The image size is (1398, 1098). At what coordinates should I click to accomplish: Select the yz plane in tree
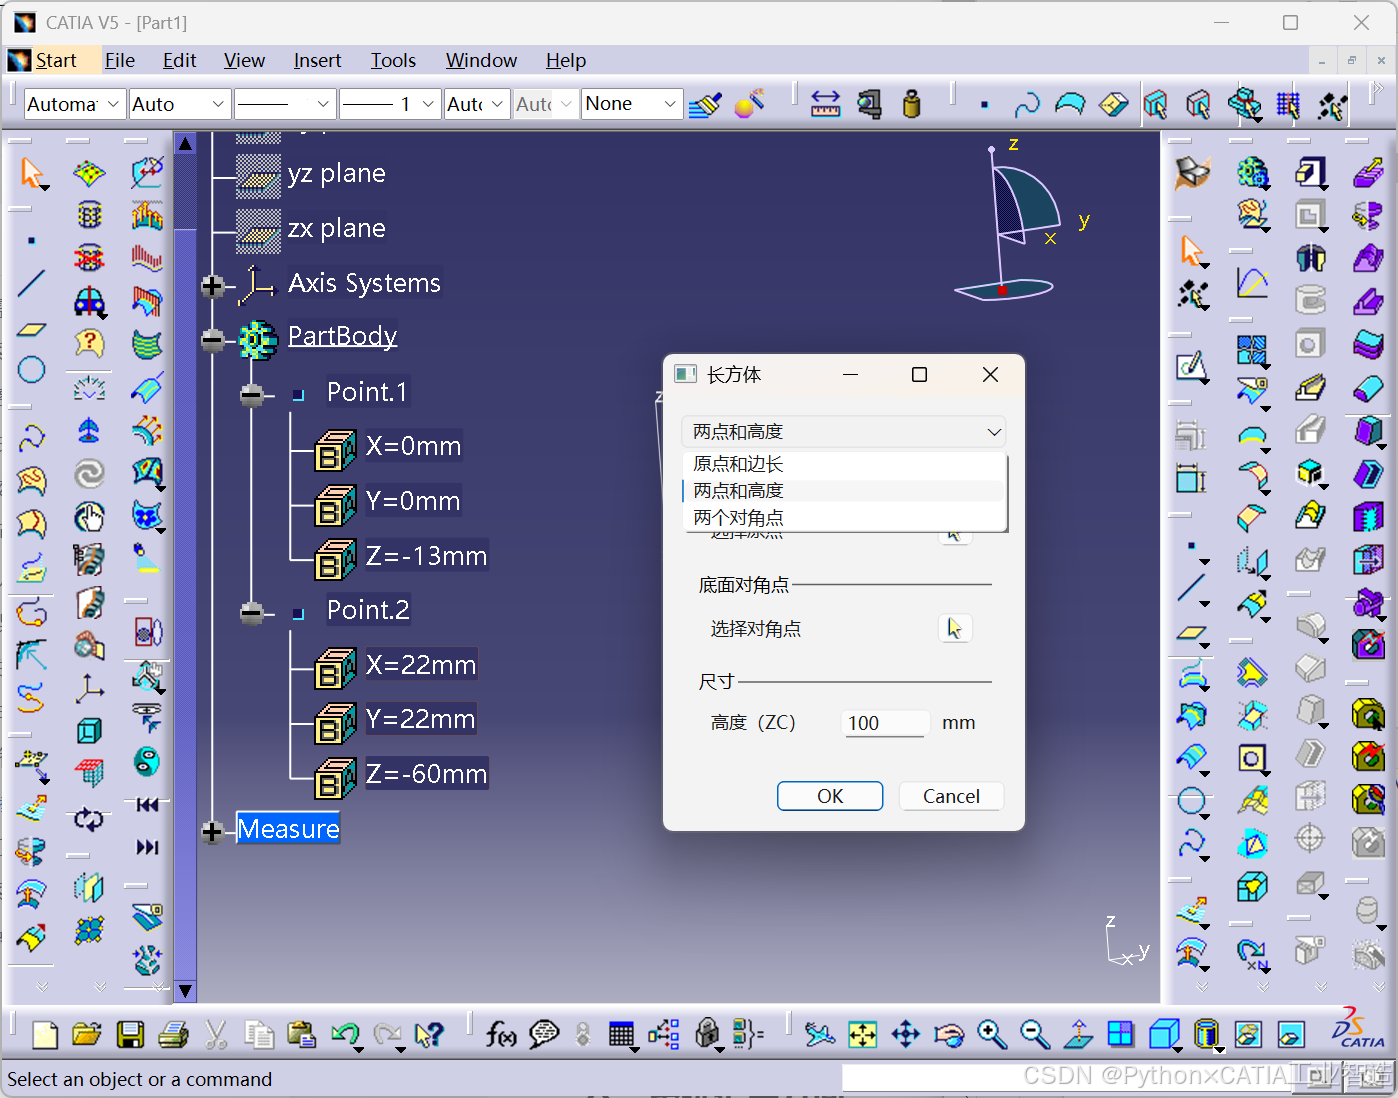point(336,173)
